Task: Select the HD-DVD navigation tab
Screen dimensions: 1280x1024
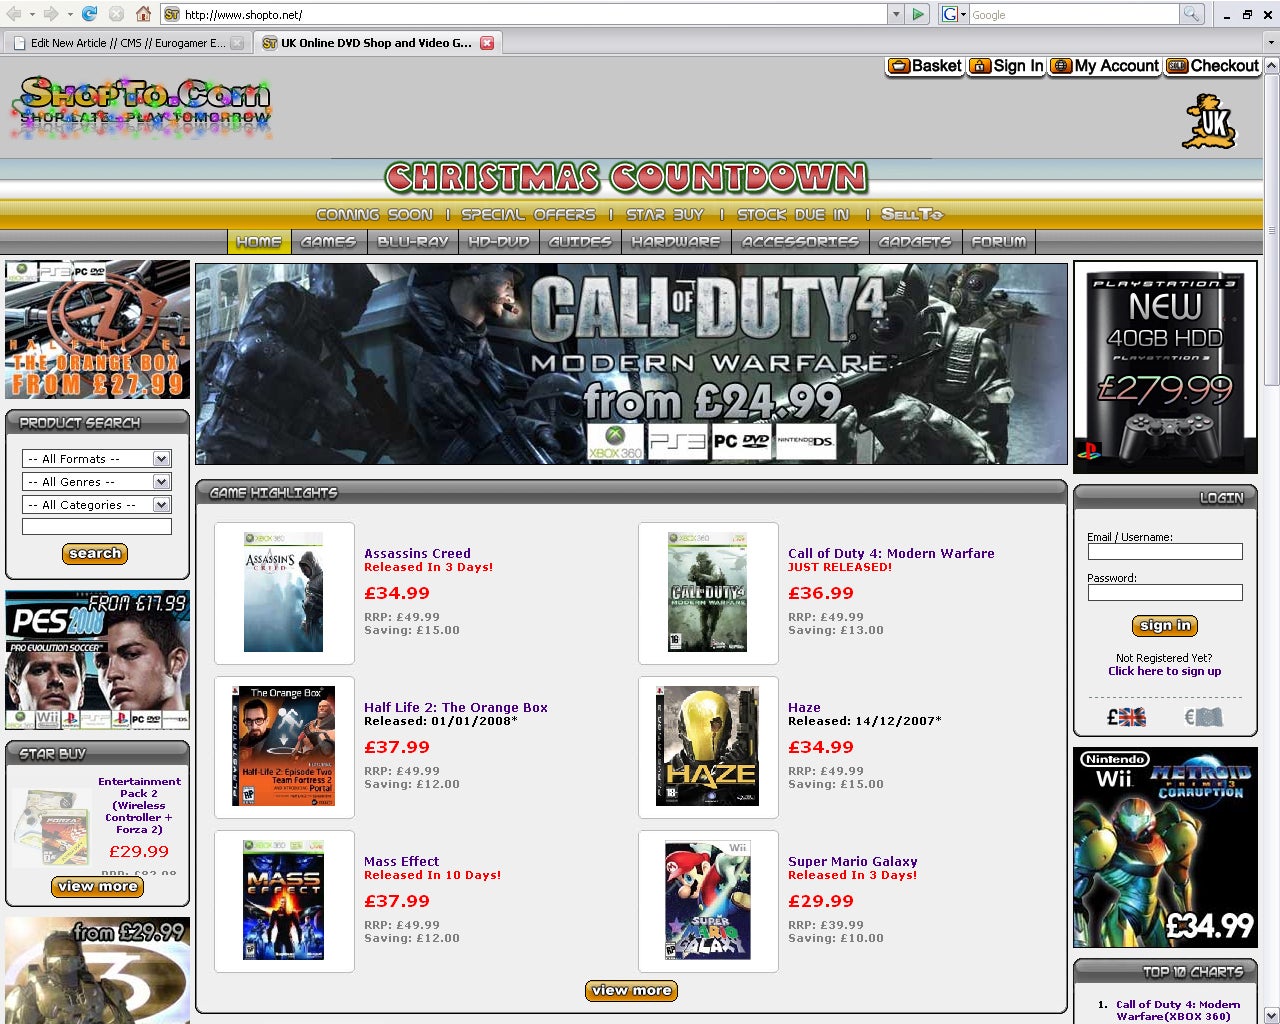Action: click(498, 242)
